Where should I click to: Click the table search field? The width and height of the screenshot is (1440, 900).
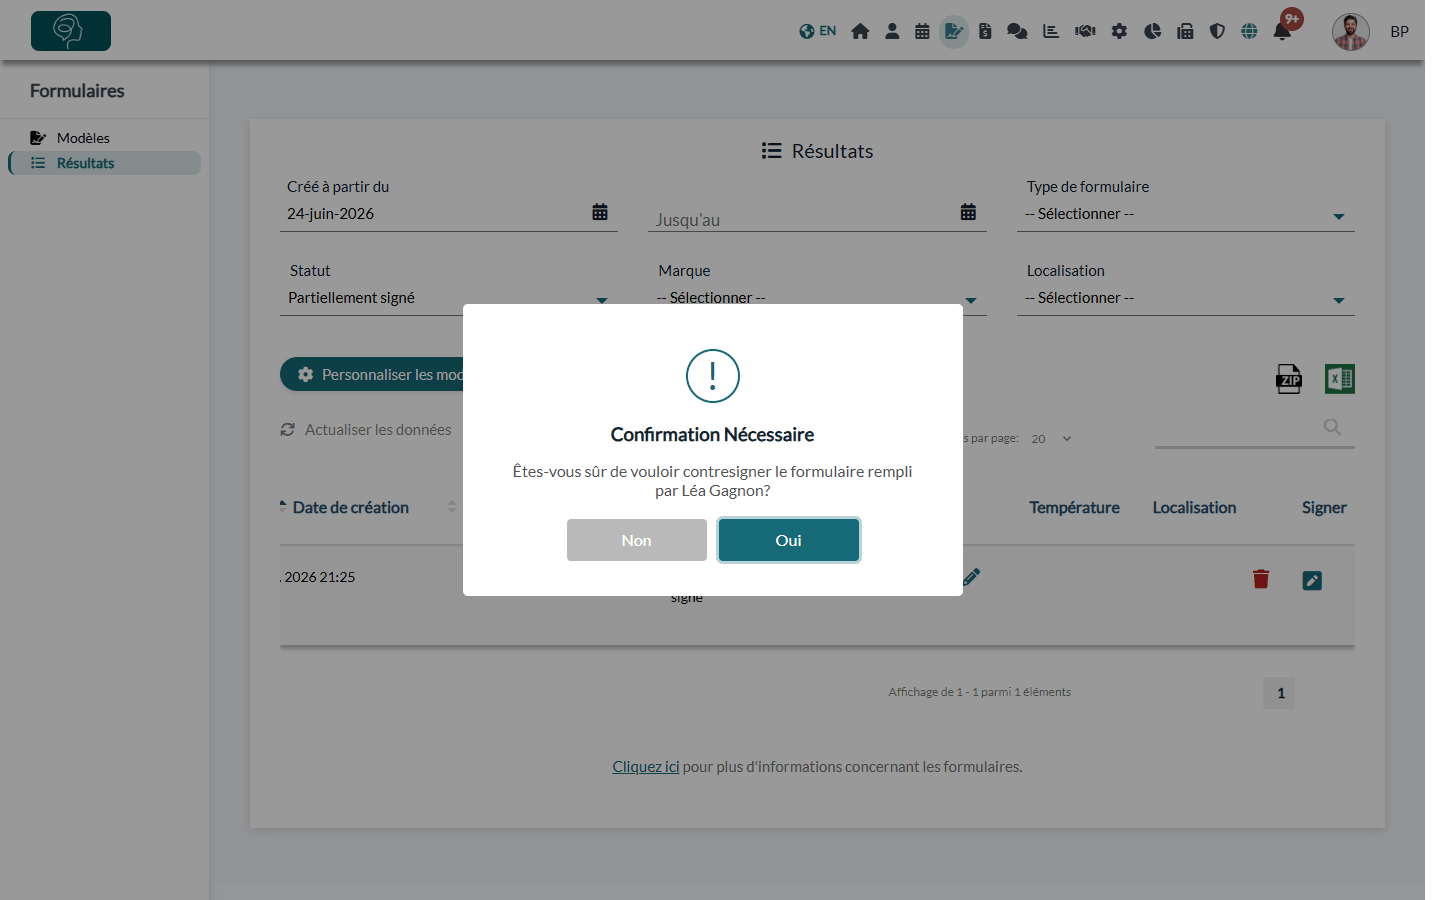coord(1255,430)
